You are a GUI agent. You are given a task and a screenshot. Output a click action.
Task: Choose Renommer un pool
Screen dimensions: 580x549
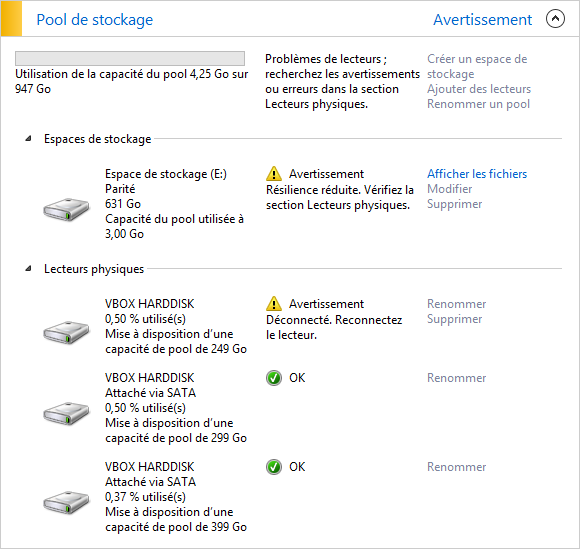click(478, 104)
